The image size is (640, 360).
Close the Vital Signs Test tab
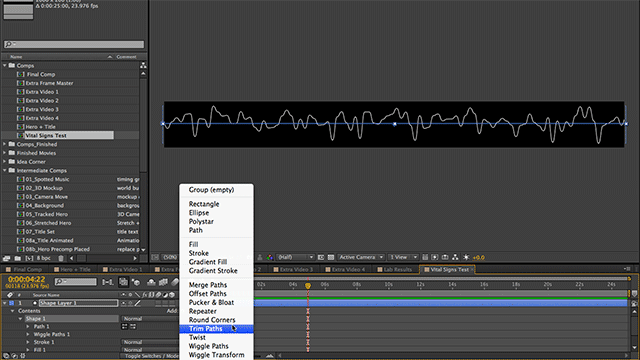[472, 269]
